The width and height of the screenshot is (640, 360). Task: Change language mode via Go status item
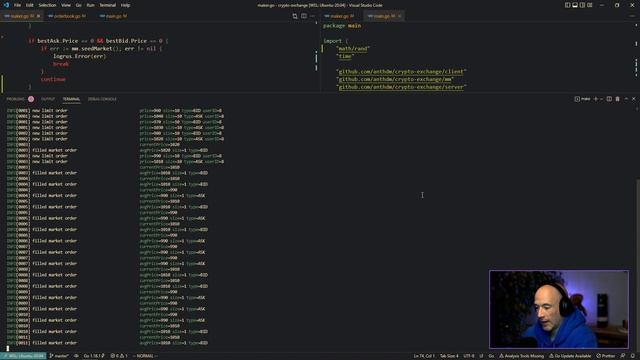[491, 356]
